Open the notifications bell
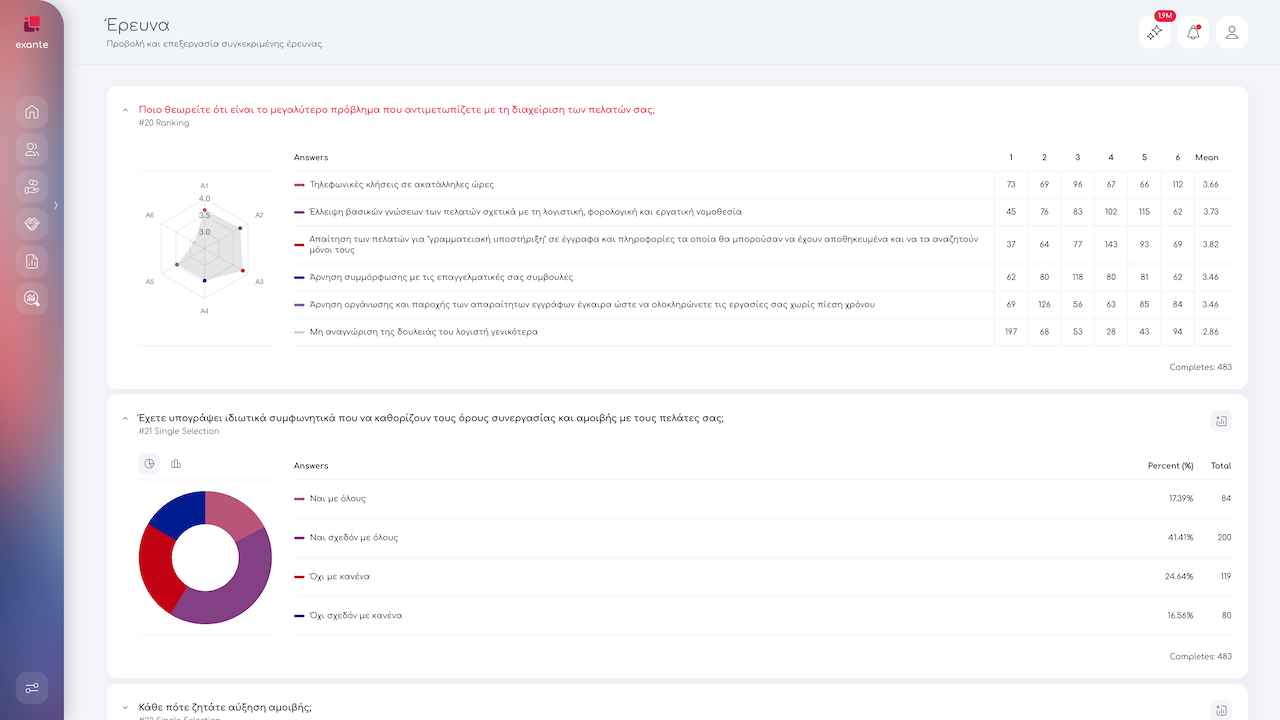This screenshot has height=720, width=1280. (1193, 33)
